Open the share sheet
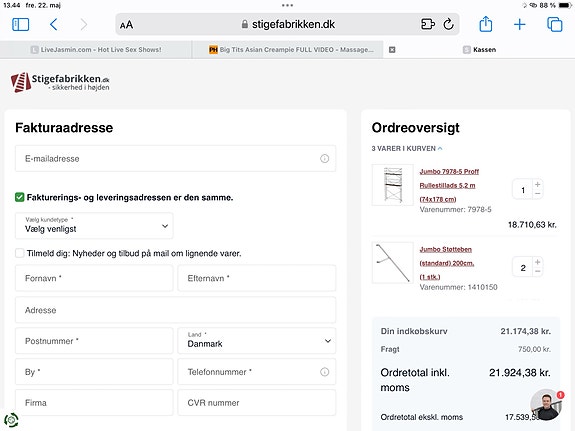Viewport: 575px width, 431px height. click(x=486, y=24)
